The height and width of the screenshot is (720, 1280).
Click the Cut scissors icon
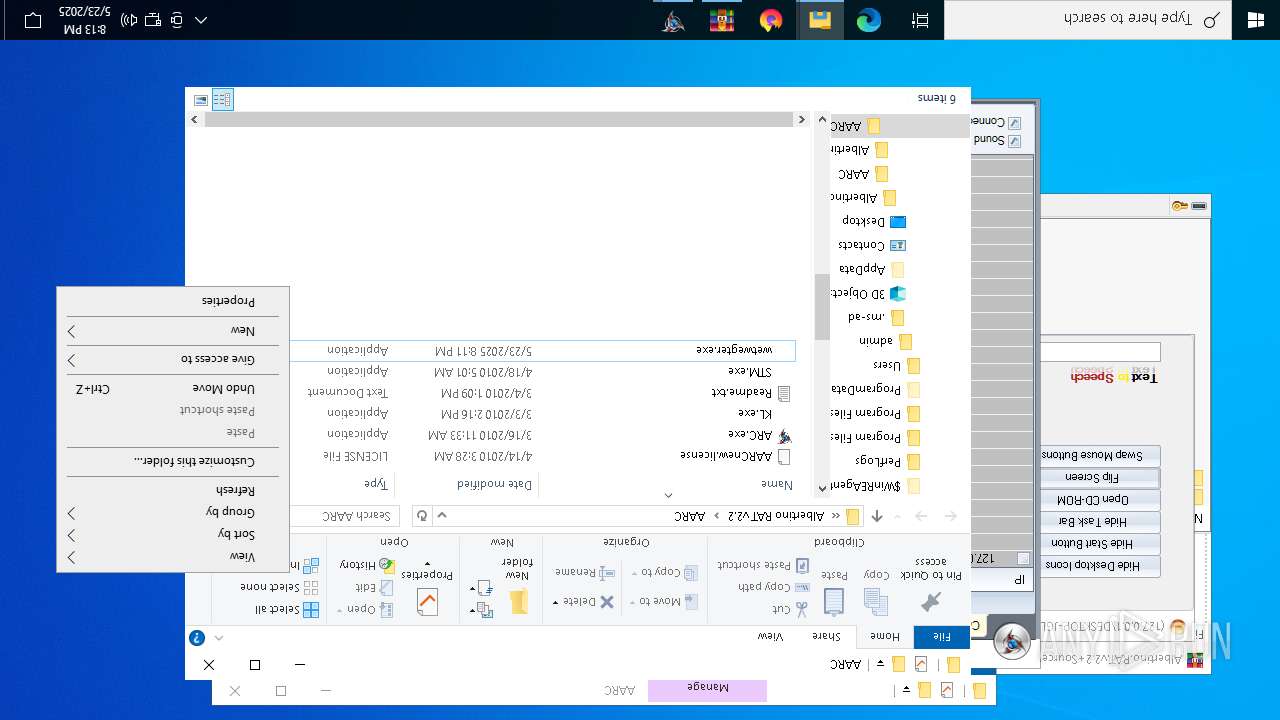(801, 608)
